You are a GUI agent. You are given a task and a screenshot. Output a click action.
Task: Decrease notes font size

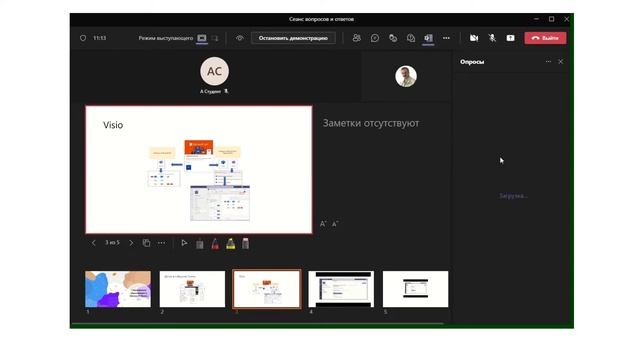click(x=335, y=224)
